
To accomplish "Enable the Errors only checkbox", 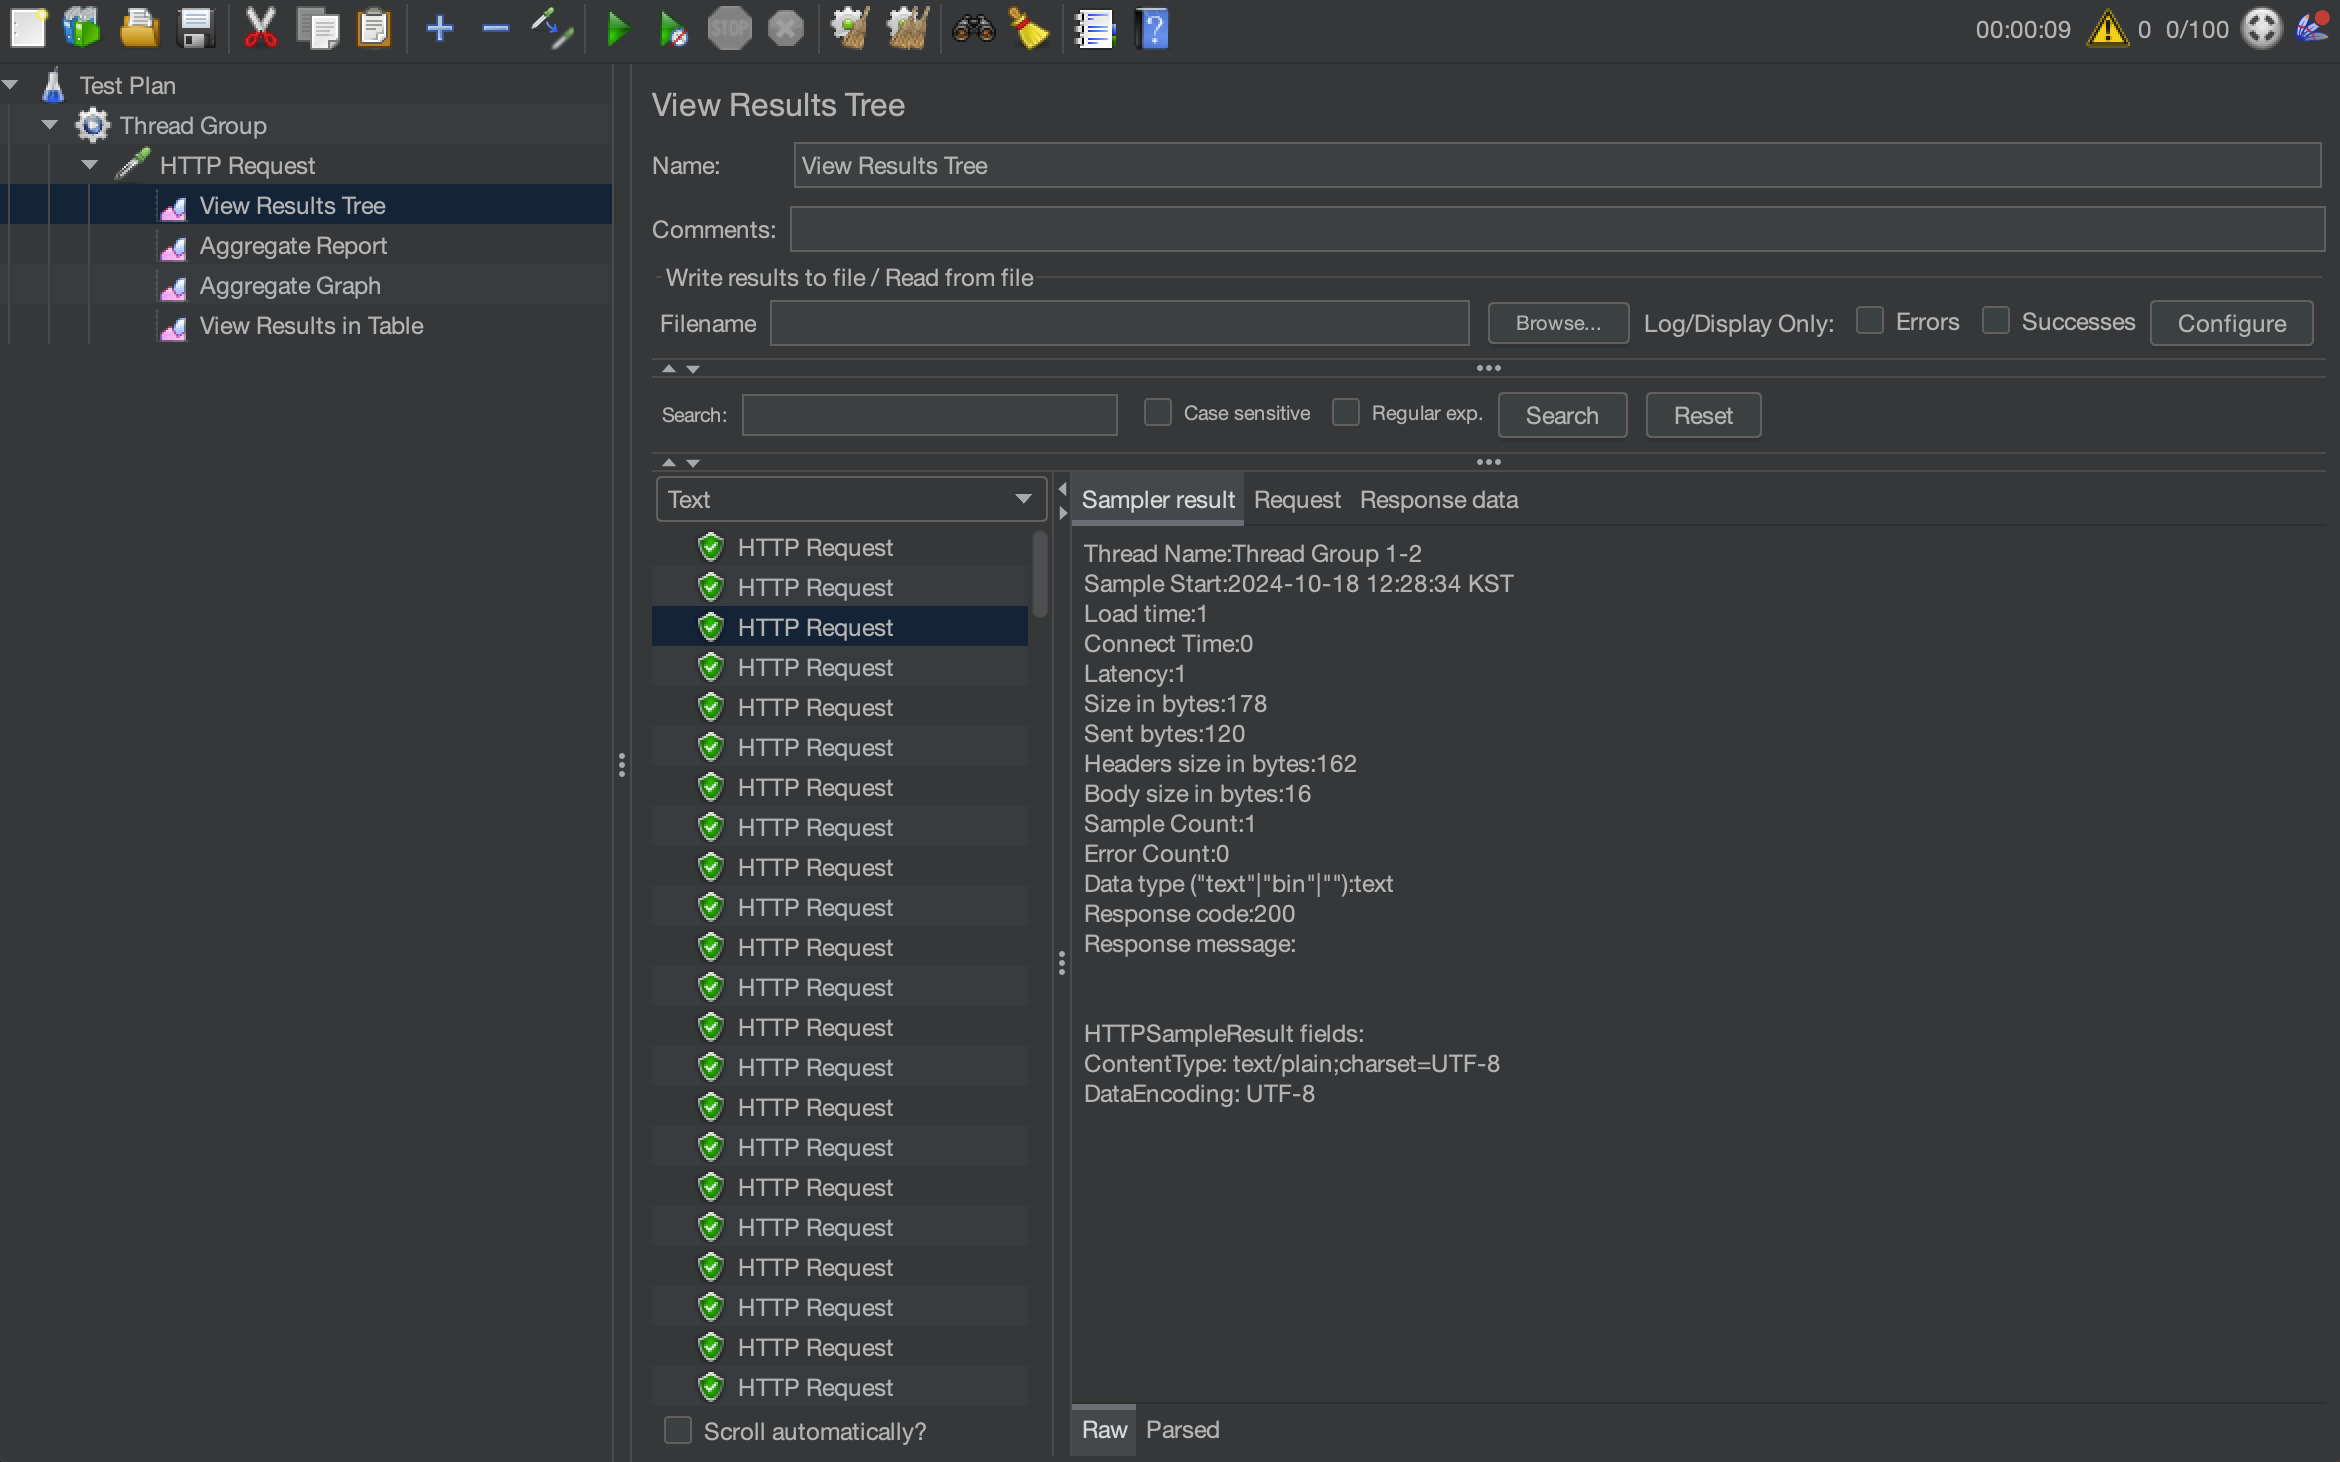I will pyautogui.click(x=1869, y=321).
